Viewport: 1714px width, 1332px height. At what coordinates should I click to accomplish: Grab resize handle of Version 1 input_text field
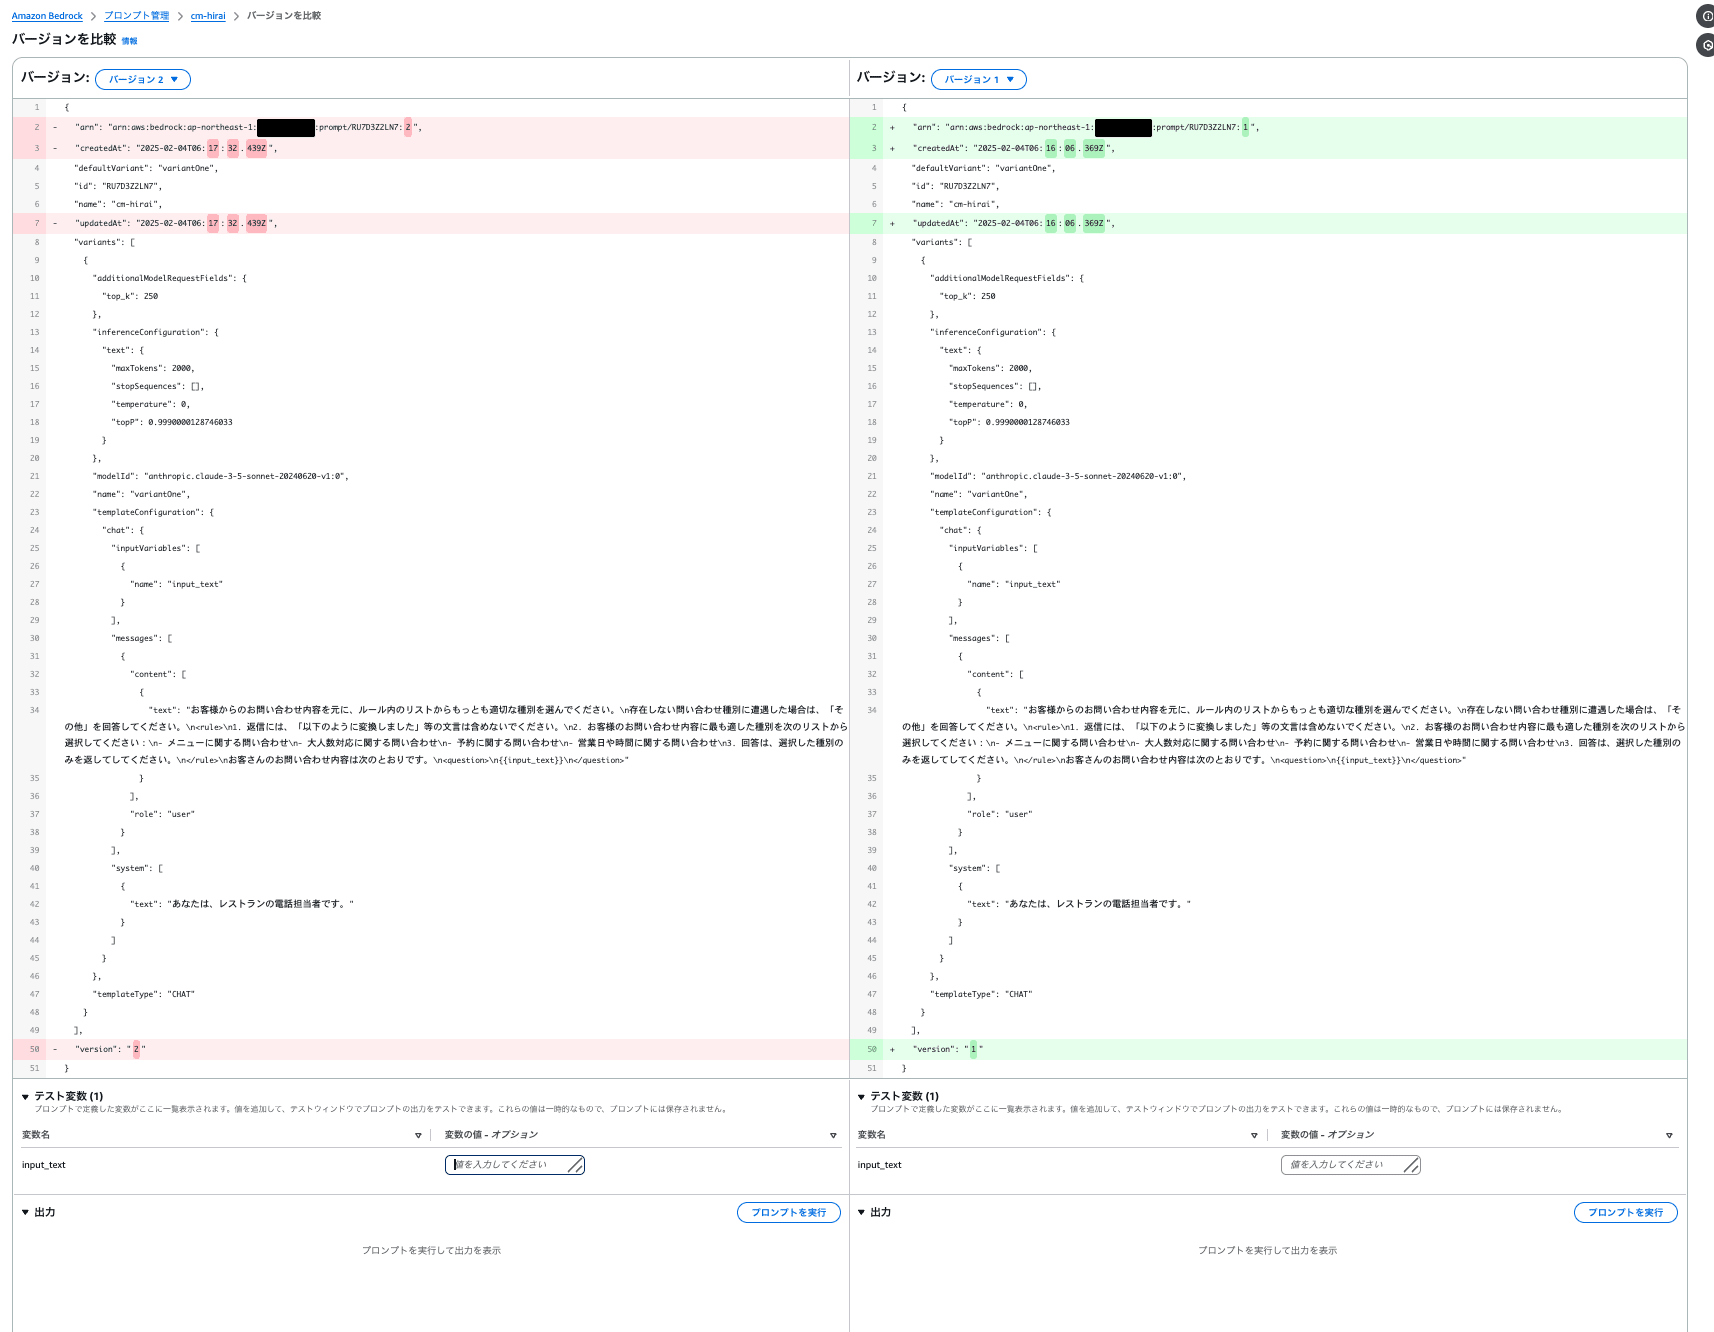(x=1411, y=1165)
